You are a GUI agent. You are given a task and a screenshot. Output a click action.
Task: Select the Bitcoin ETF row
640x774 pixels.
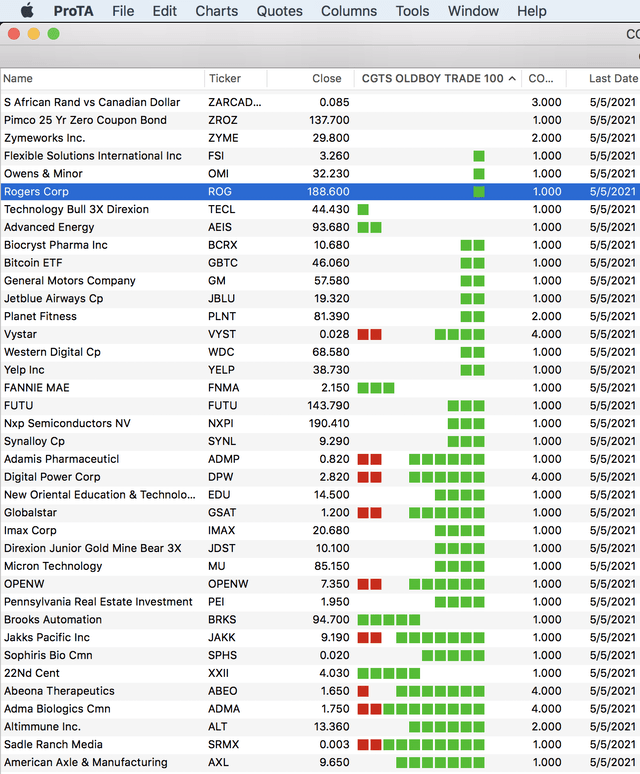point(320,263)
